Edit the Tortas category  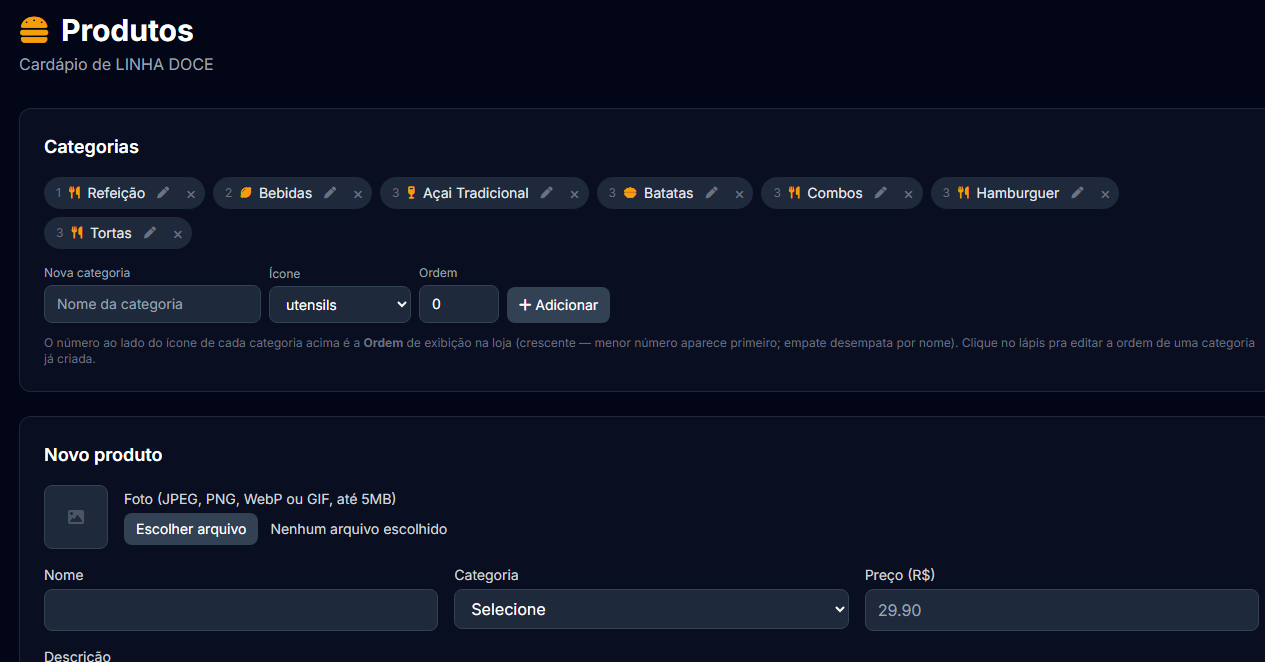pyautogui.click(x=150, y=233)
